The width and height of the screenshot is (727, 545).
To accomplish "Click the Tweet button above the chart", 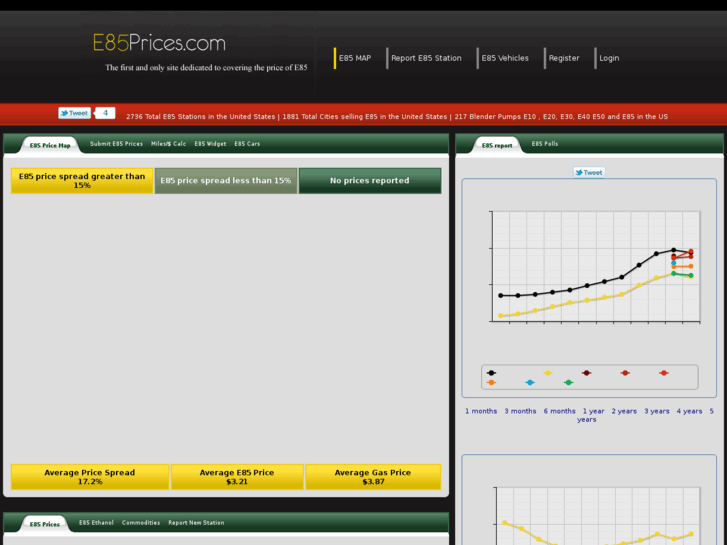I will point(589,173).
